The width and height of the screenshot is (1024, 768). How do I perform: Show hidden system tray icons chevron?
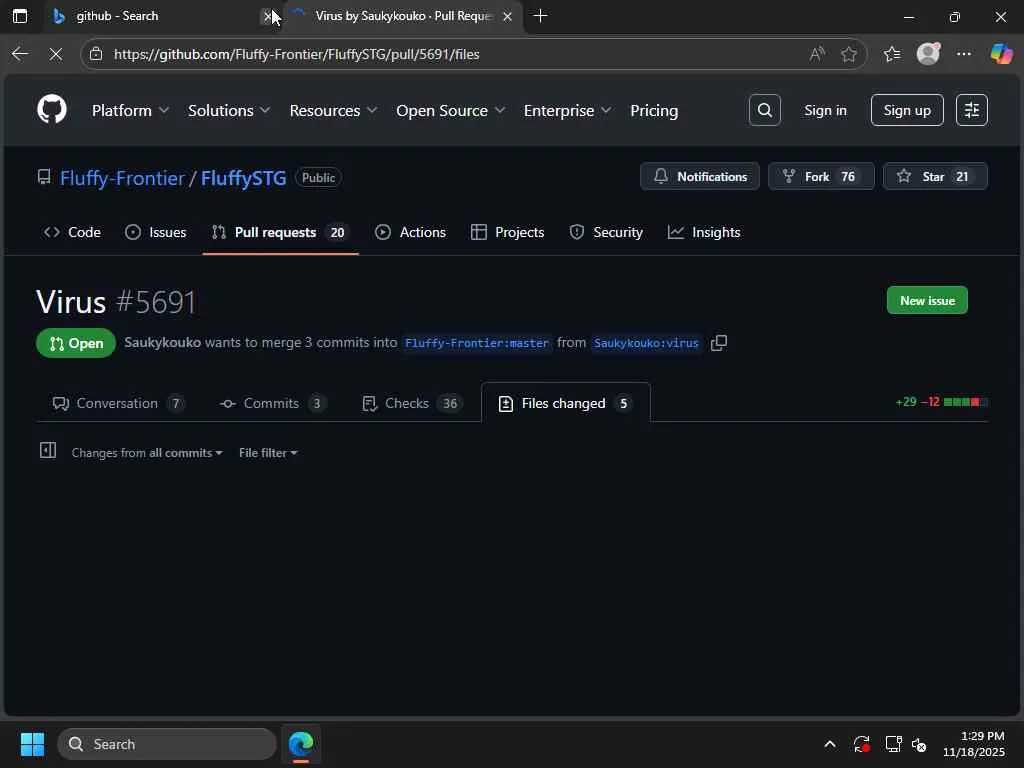pos(830,744)
